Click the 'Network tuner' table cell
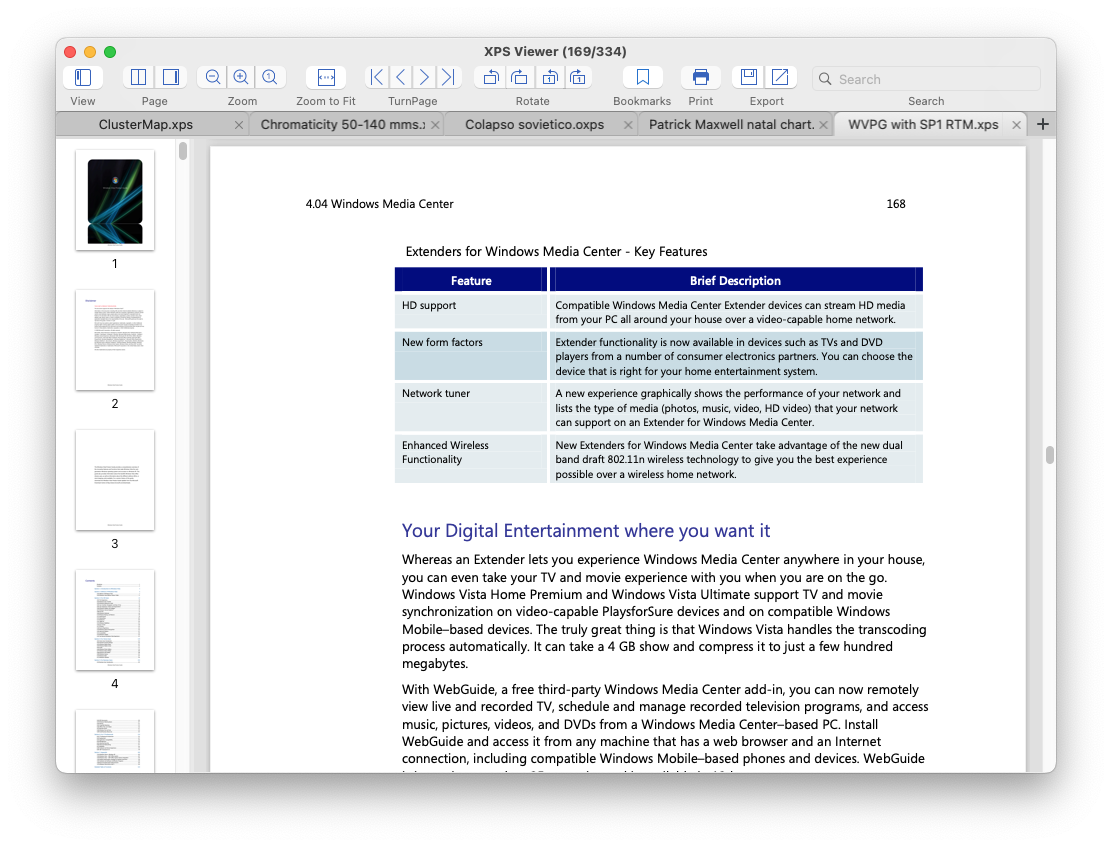This screenshot has width=1112, height=847. (471, 407)
